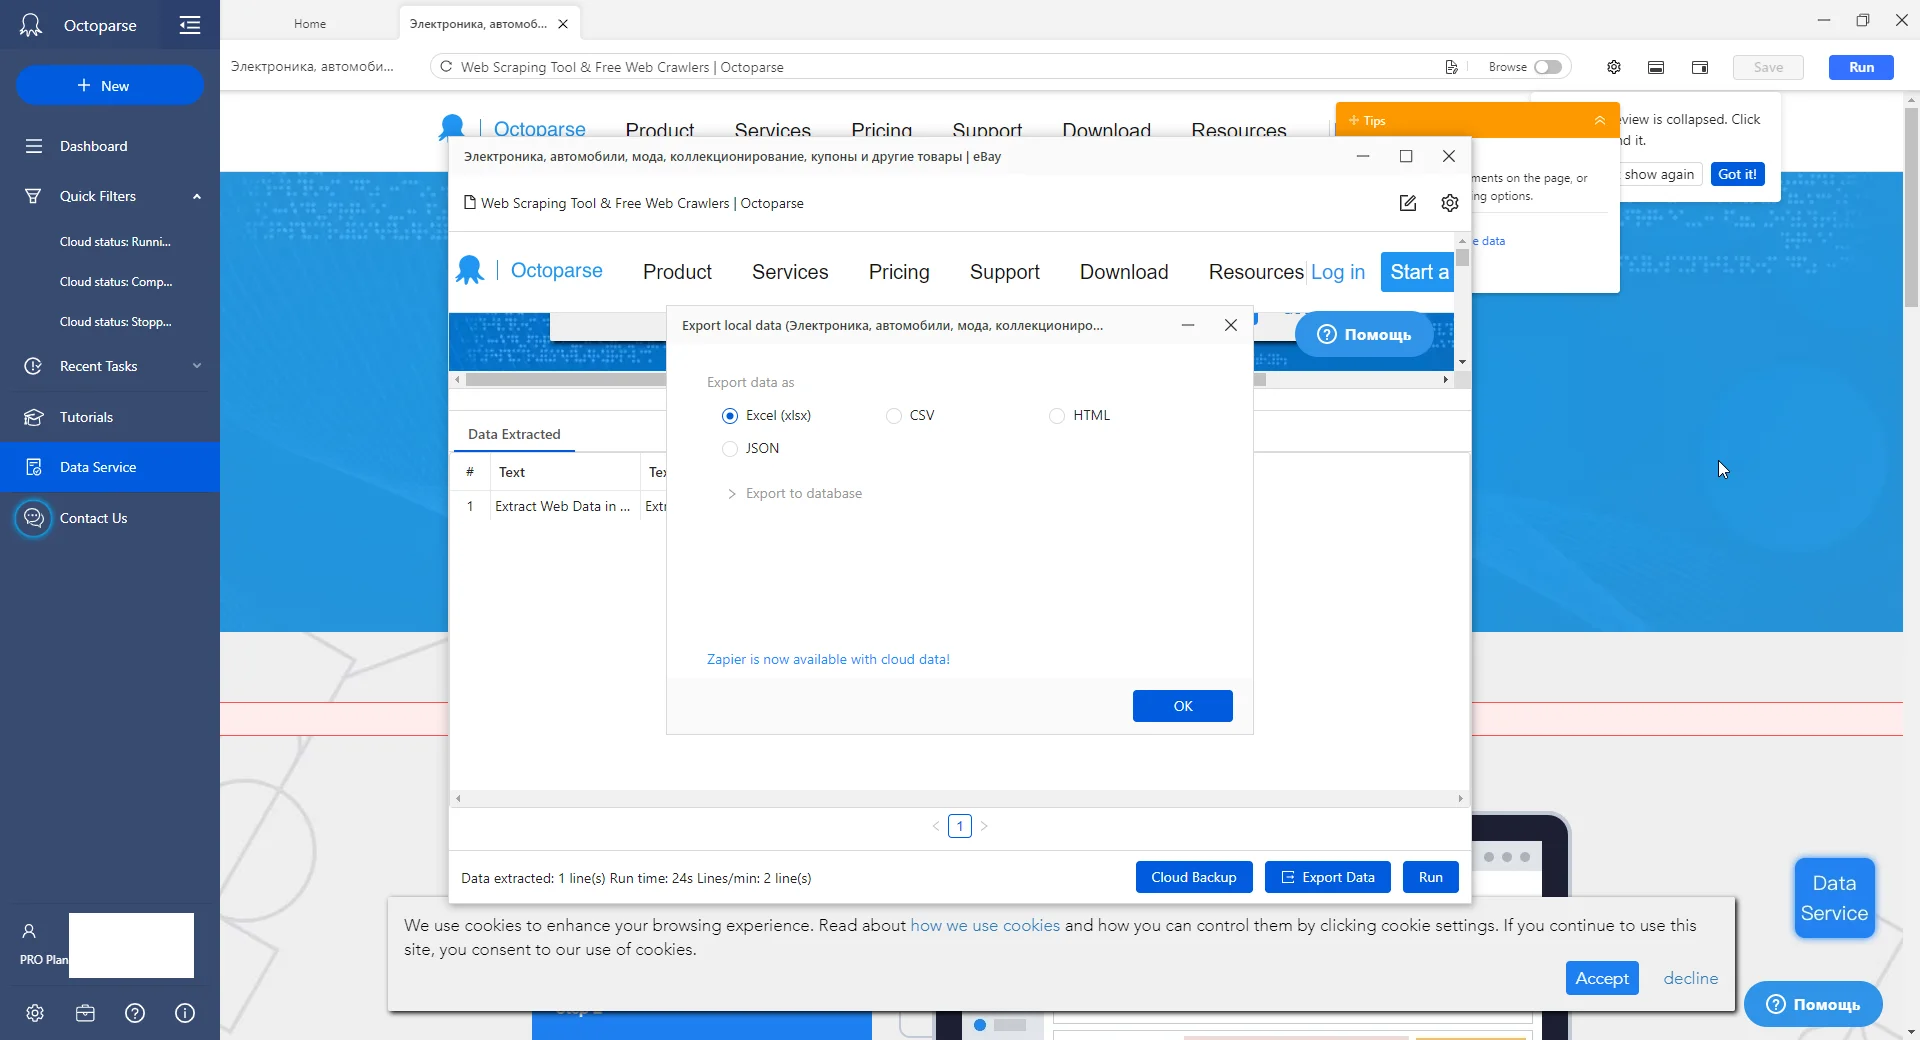Viewport: 1920px width, 1040px height.
Task: Expand the Recent Tasks section
Action: 197,366
